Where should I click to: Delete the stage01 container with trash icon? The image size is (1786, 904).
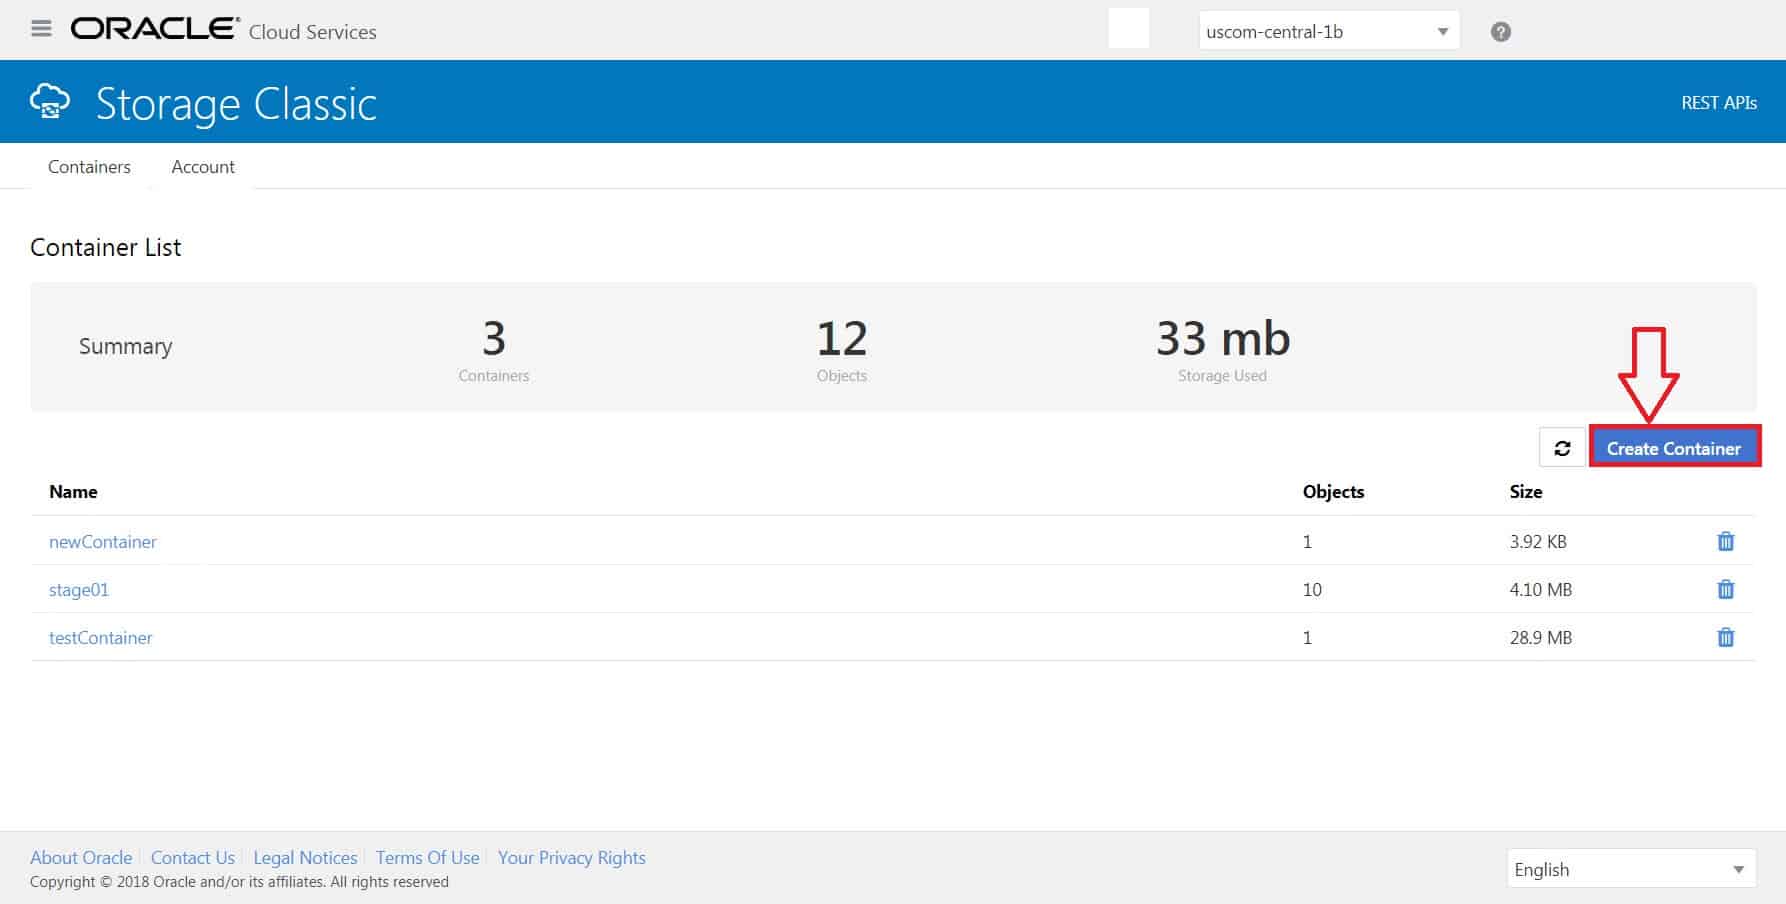[1725, 589]
